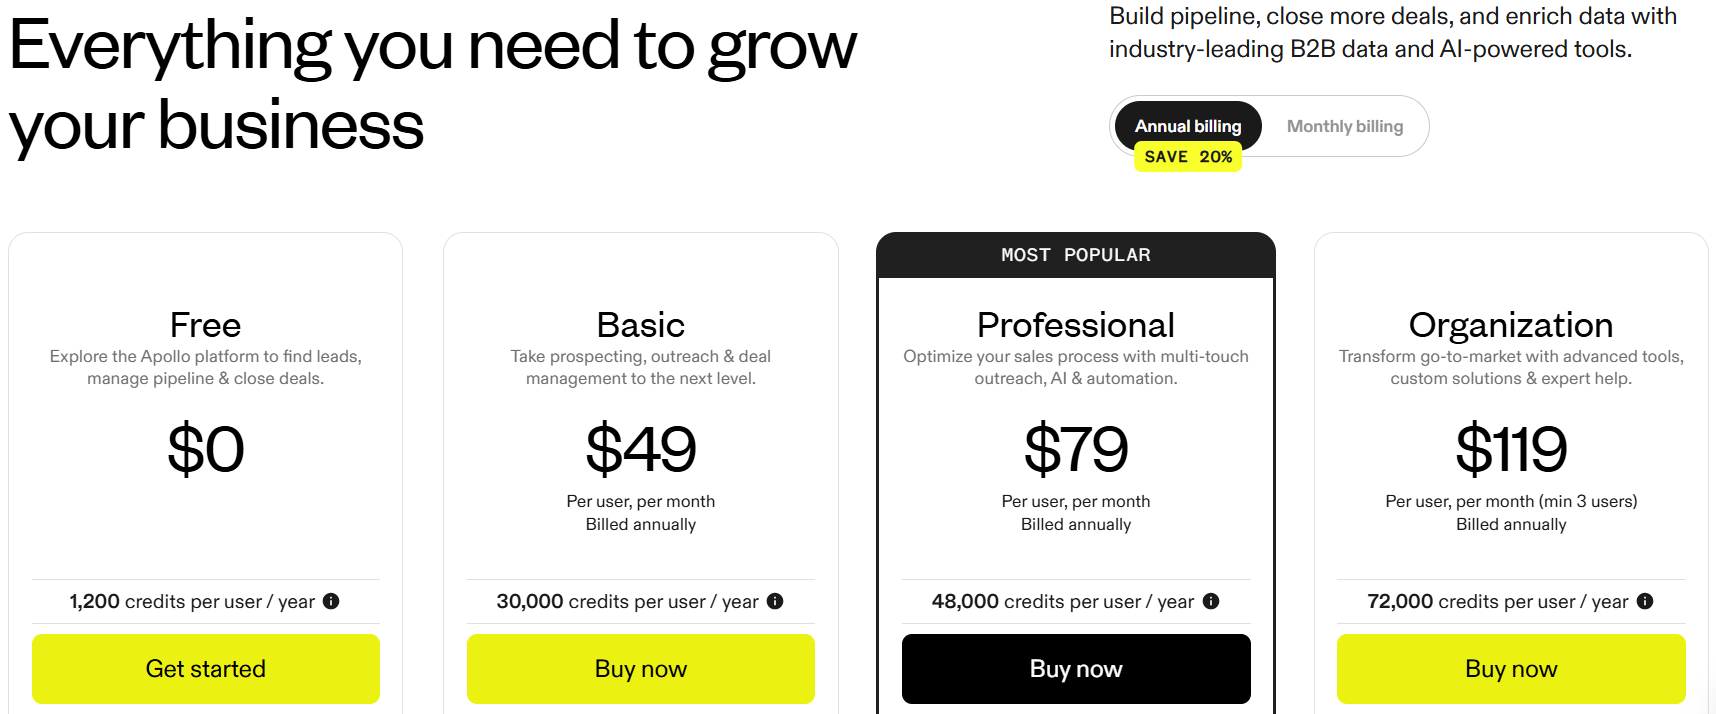Click the info icon beside 72,000 credits
1716x714 pixels.
(x=1646, y=601)
